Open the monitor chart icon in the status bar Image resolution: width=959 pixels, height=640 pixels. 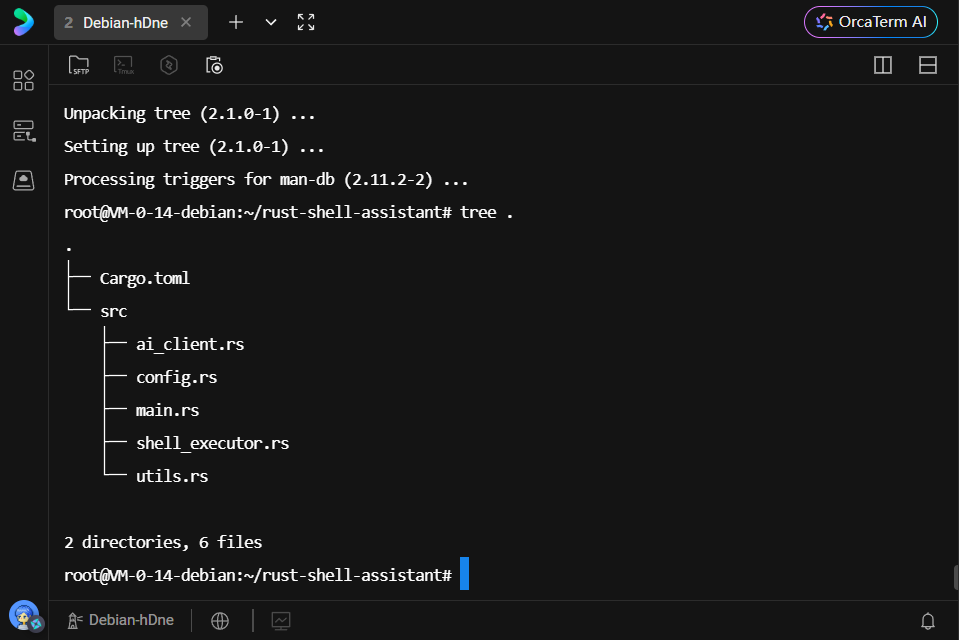[281, 621]
